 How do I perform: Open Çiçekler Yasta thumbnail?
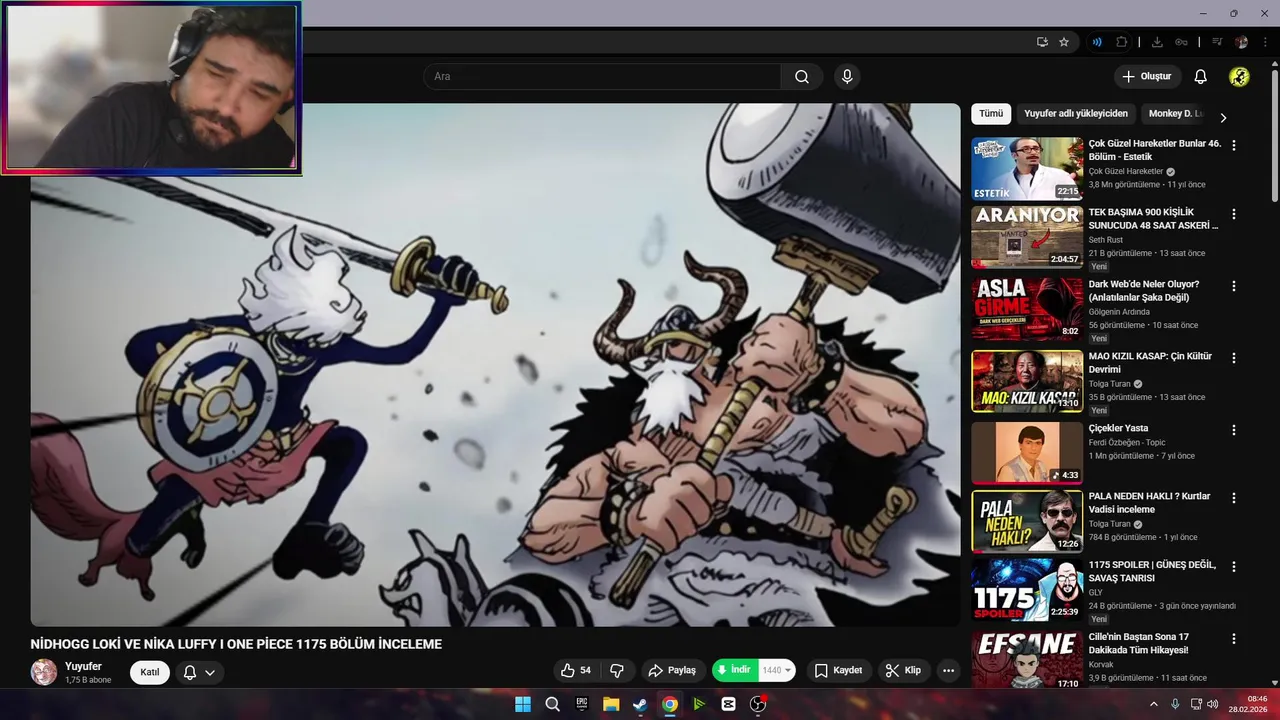(x=1027, y=453)
